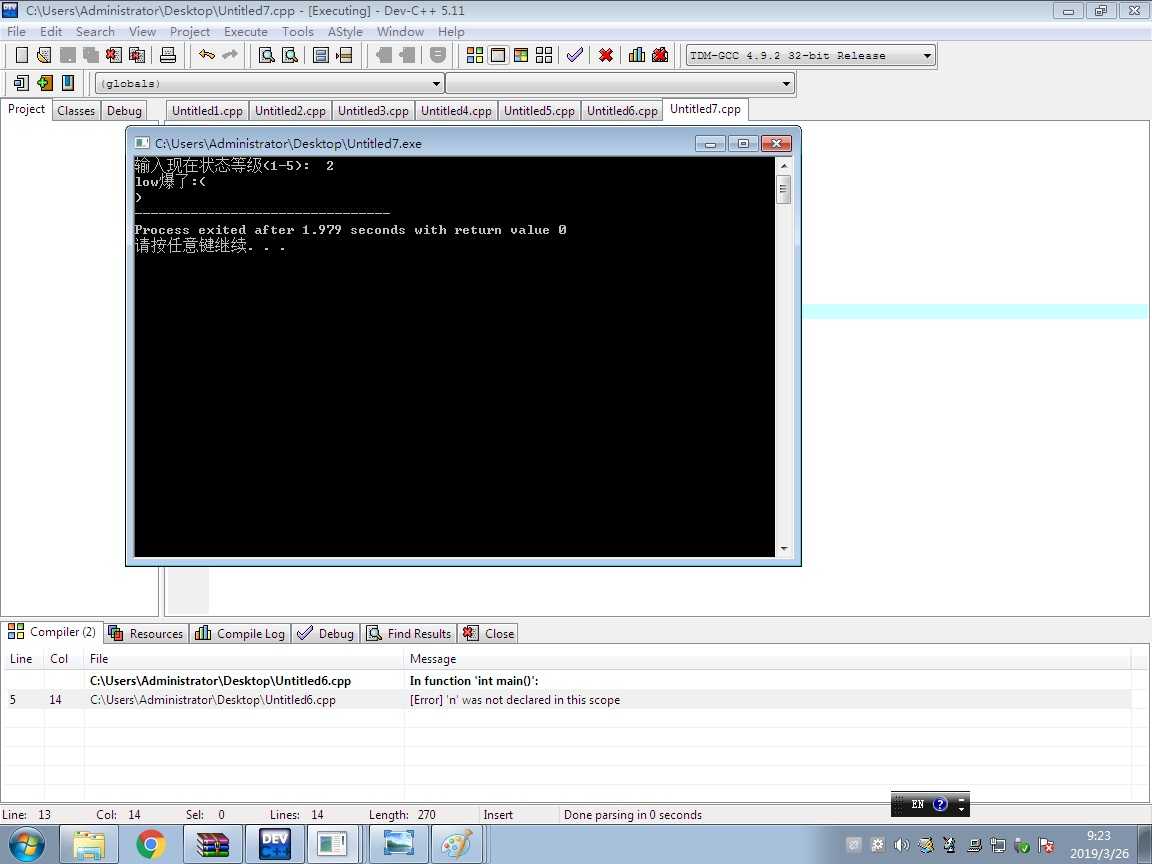1152x864 pixels.
Task: Select the 'n' was not declared error row
Action: (566, 699)
